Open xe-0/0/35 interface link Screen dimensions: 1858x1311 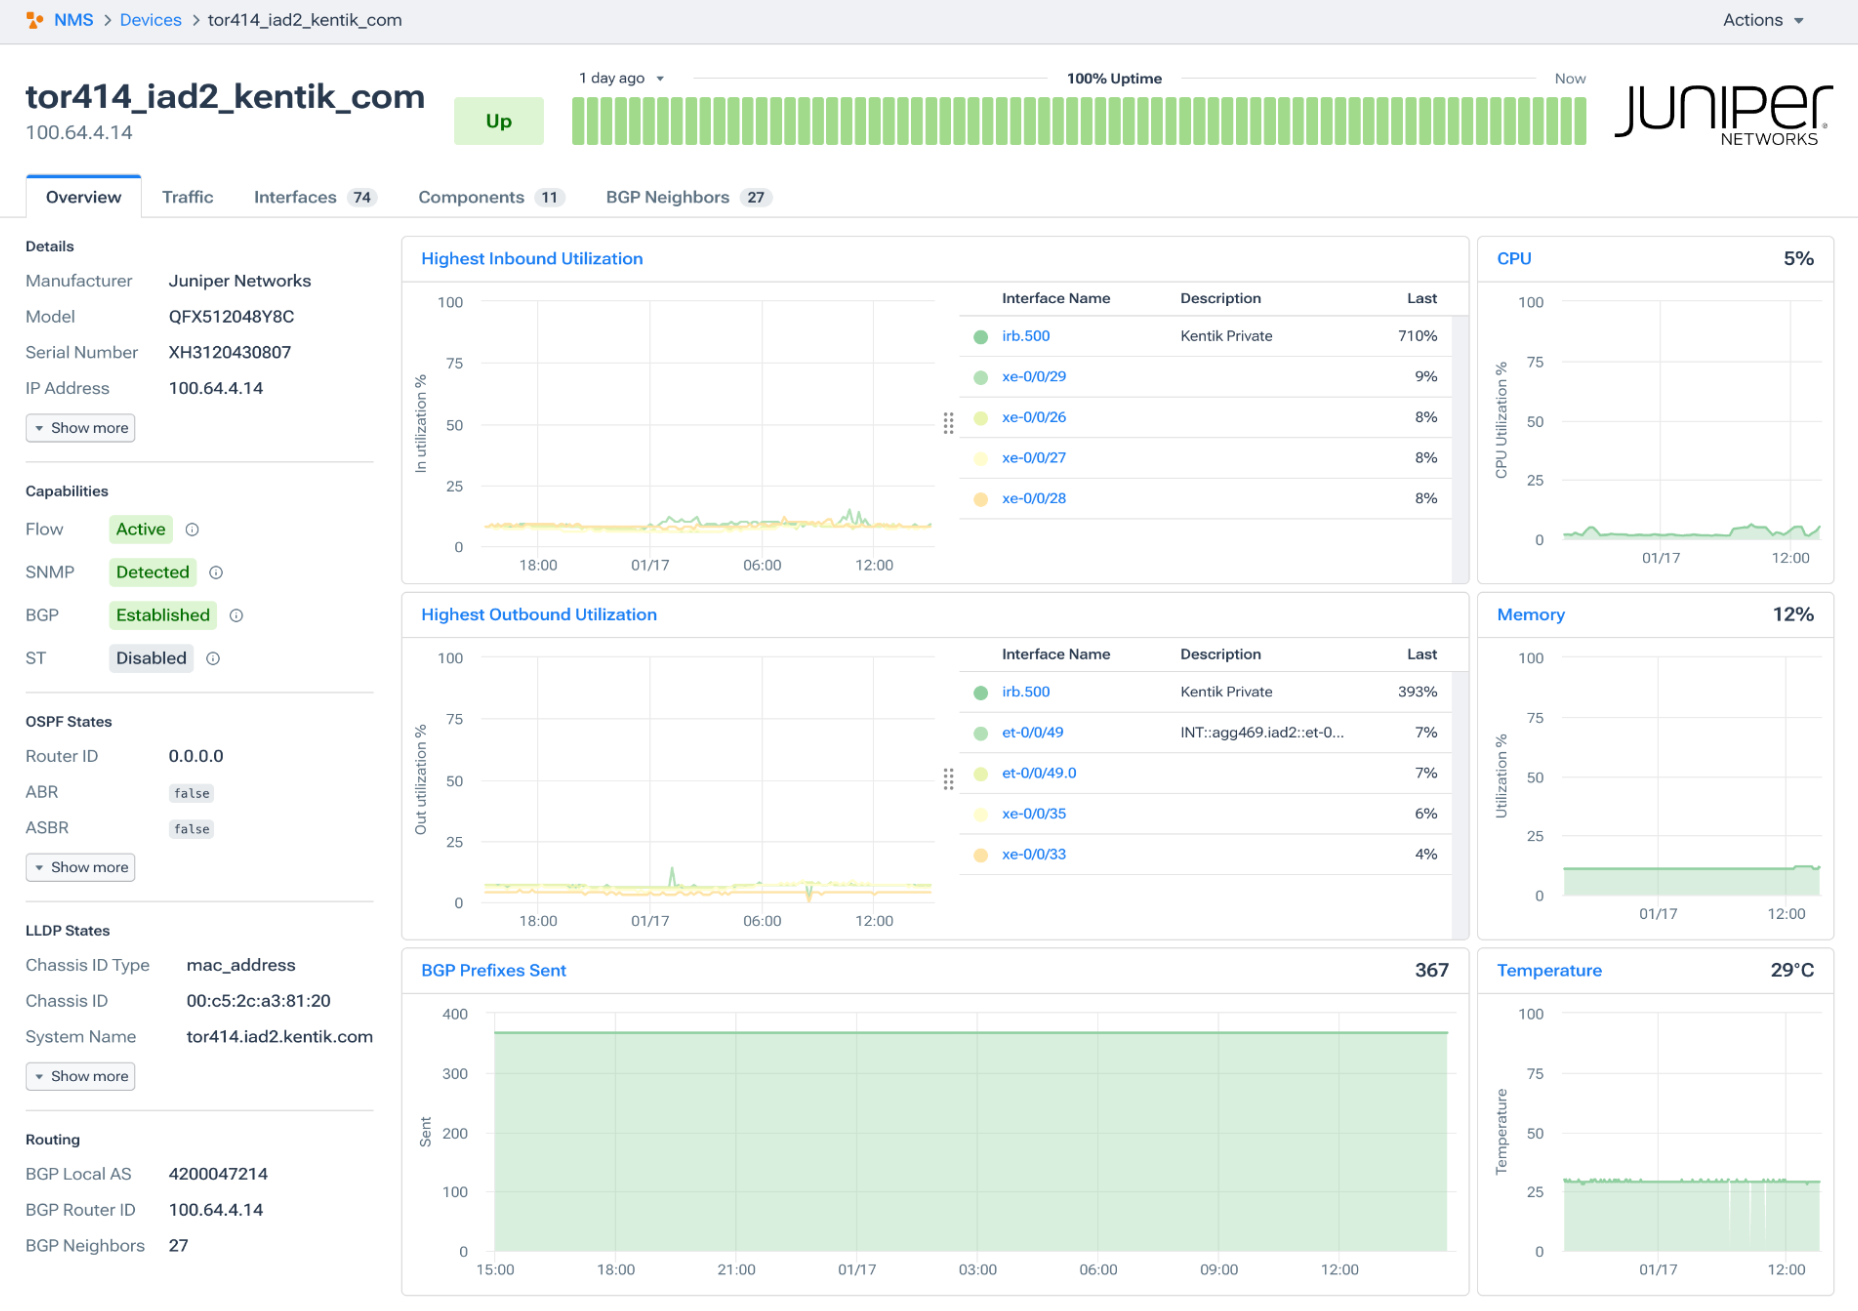1034,815
